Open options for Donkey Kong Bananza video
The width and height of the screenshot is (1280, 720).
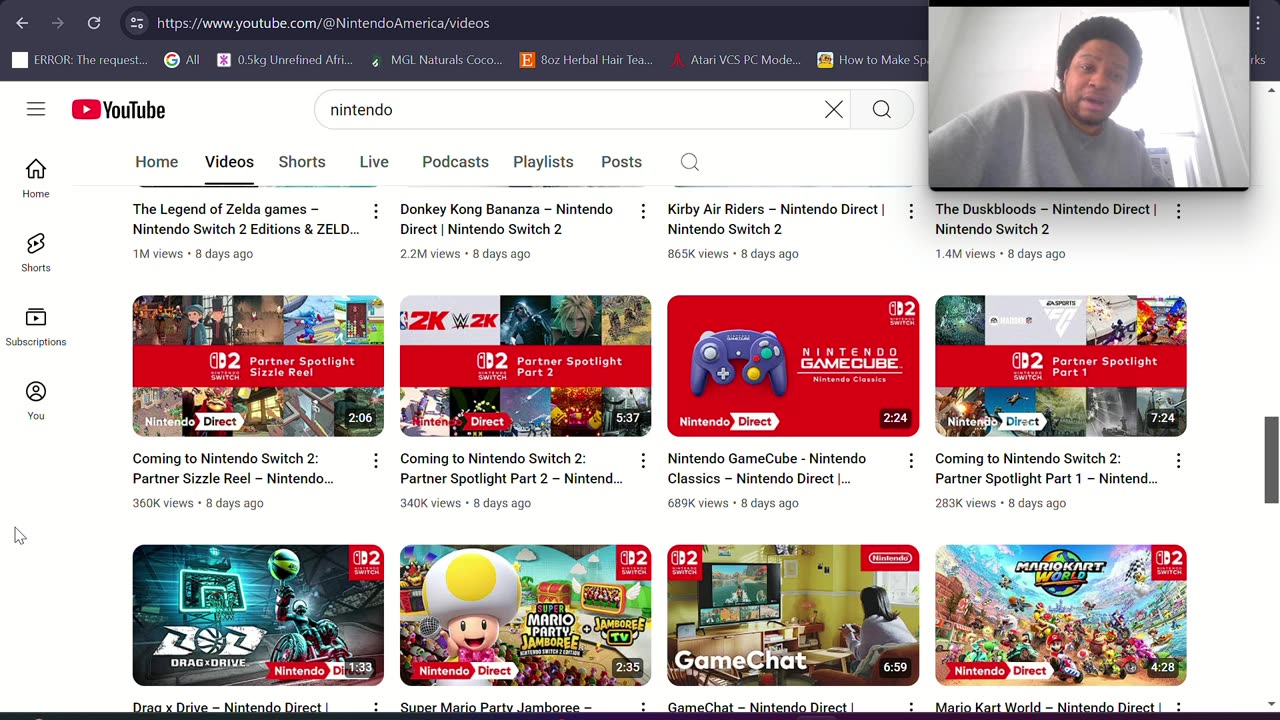643,211
